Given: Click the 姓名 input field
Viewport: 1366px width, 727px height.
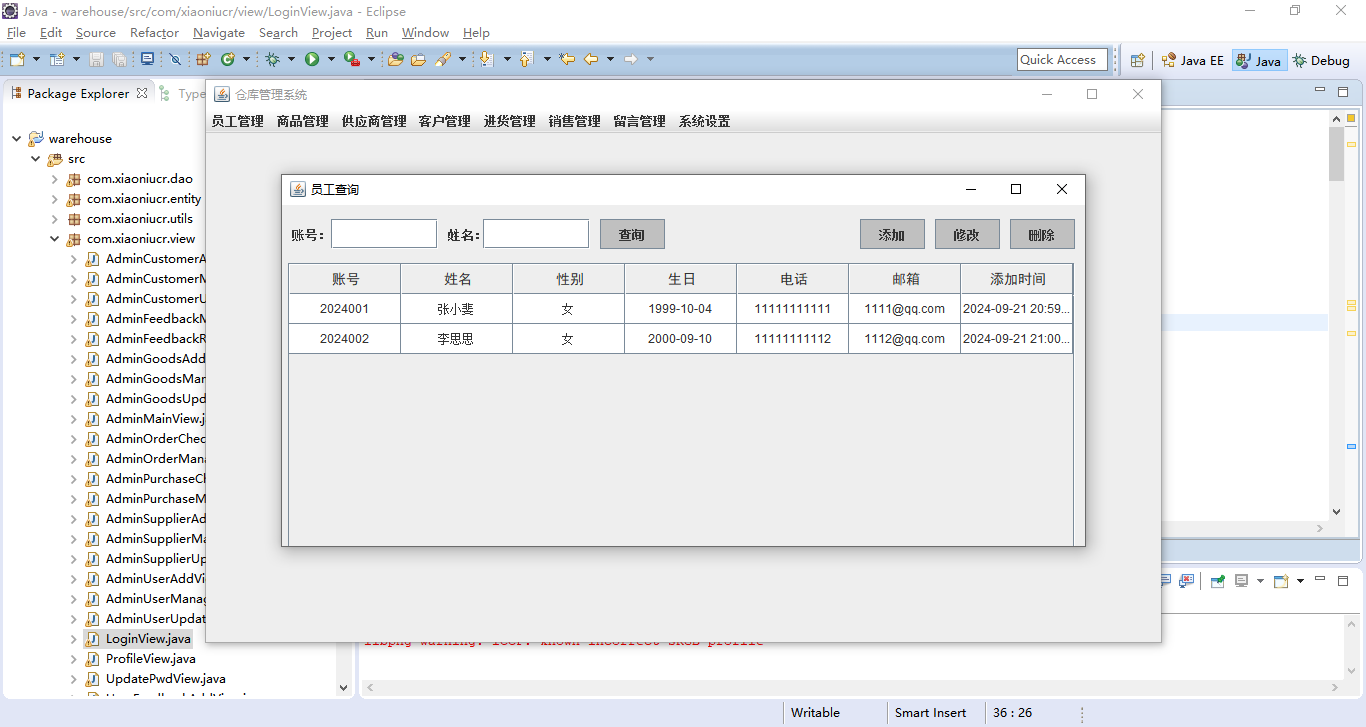Looking at the screenshot, I should tap(536, 234).
